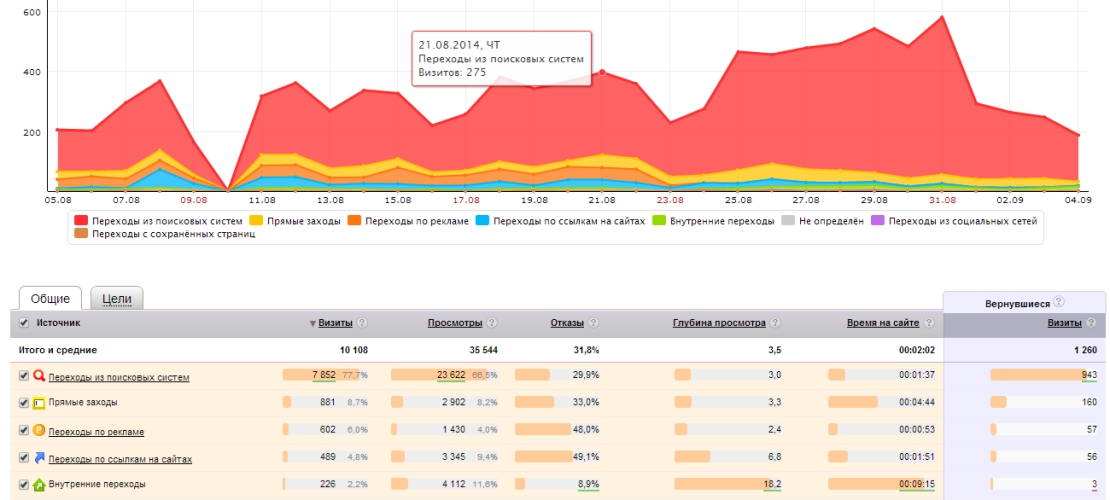This screenshot has height=500, width=1110.
Task: Open help icon next to Просмотры header
Action: coord(491,323)
